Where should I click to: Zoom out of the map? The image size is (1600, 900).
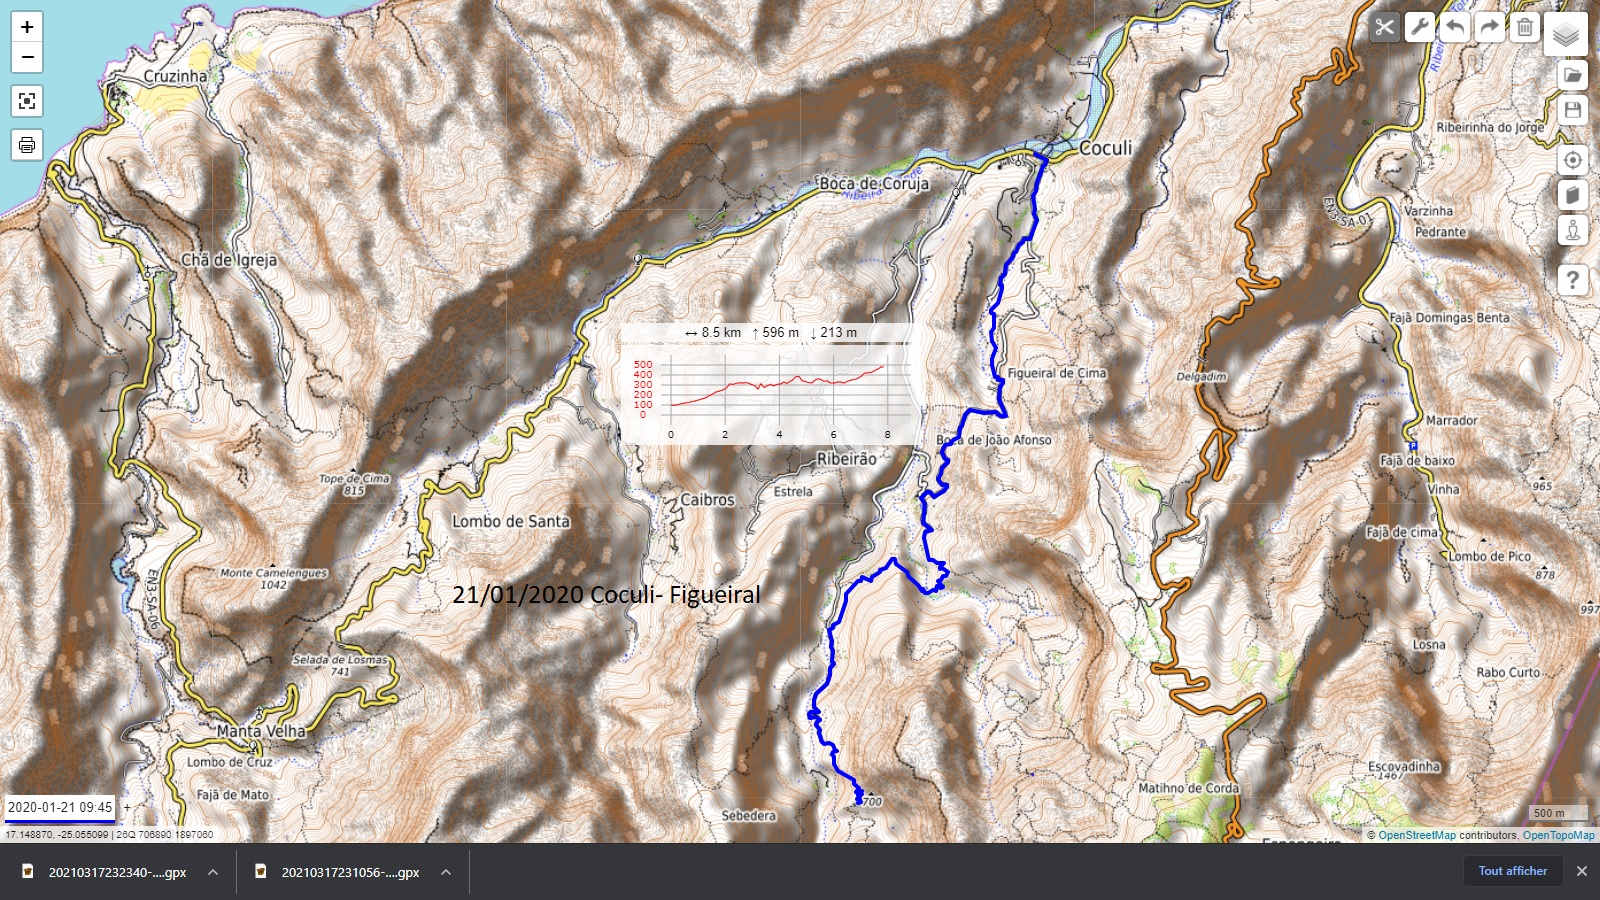pos(27,57)
